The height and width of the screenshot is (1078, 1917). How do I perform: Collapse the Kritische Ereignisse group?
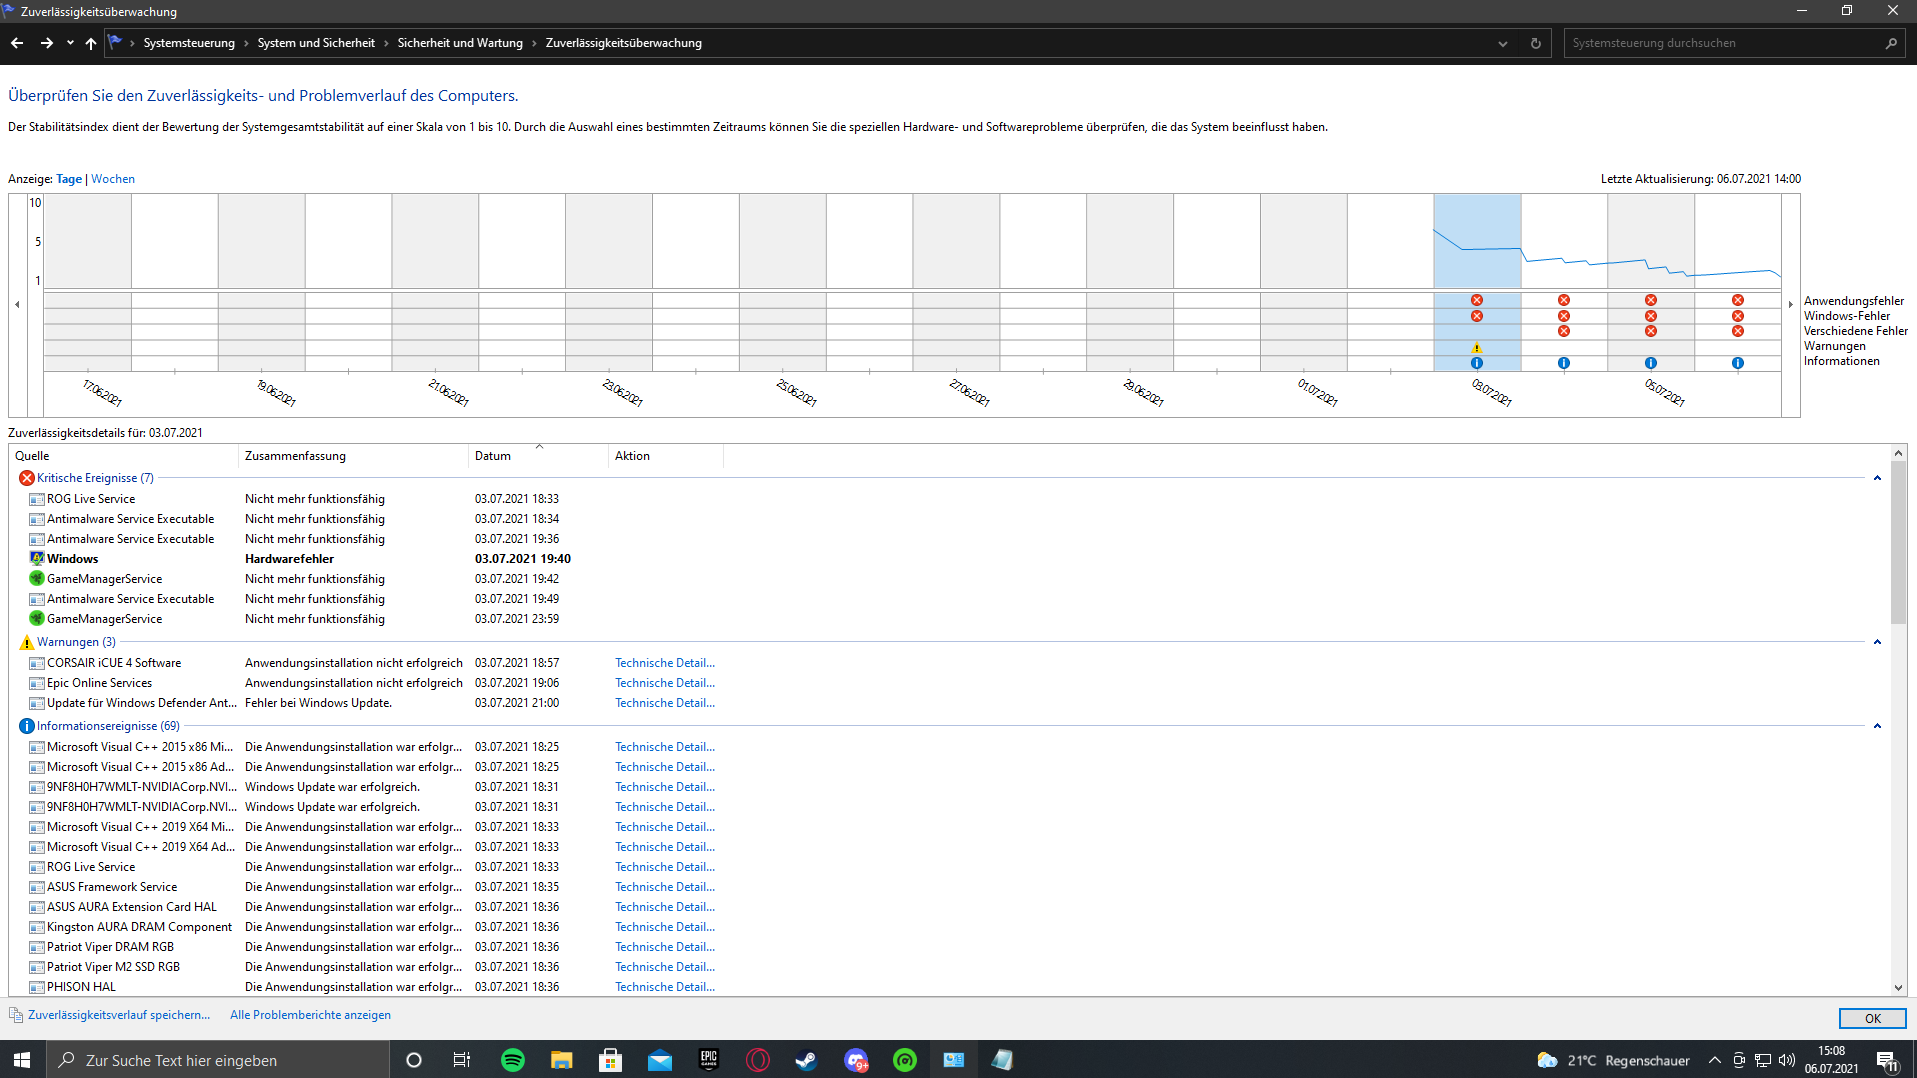click(1877, 478)
